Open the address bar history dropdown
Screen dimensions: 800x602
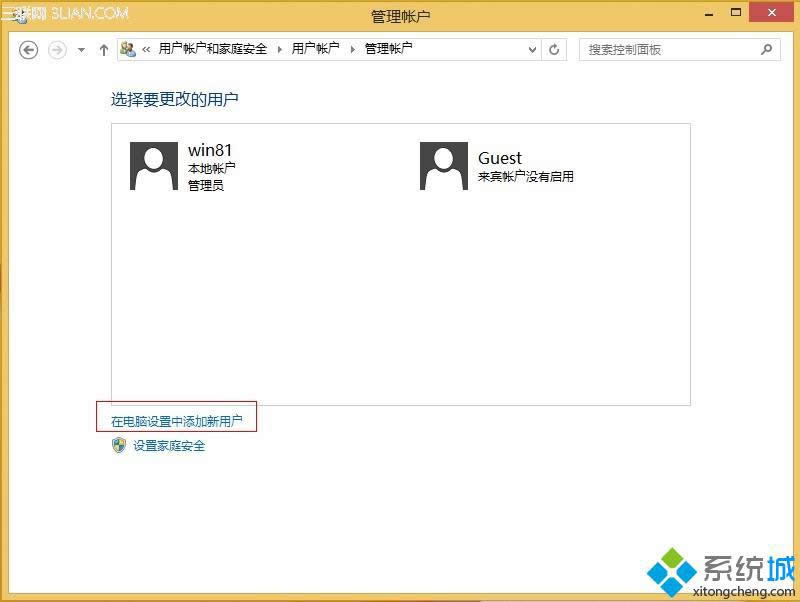pos(532,49)
